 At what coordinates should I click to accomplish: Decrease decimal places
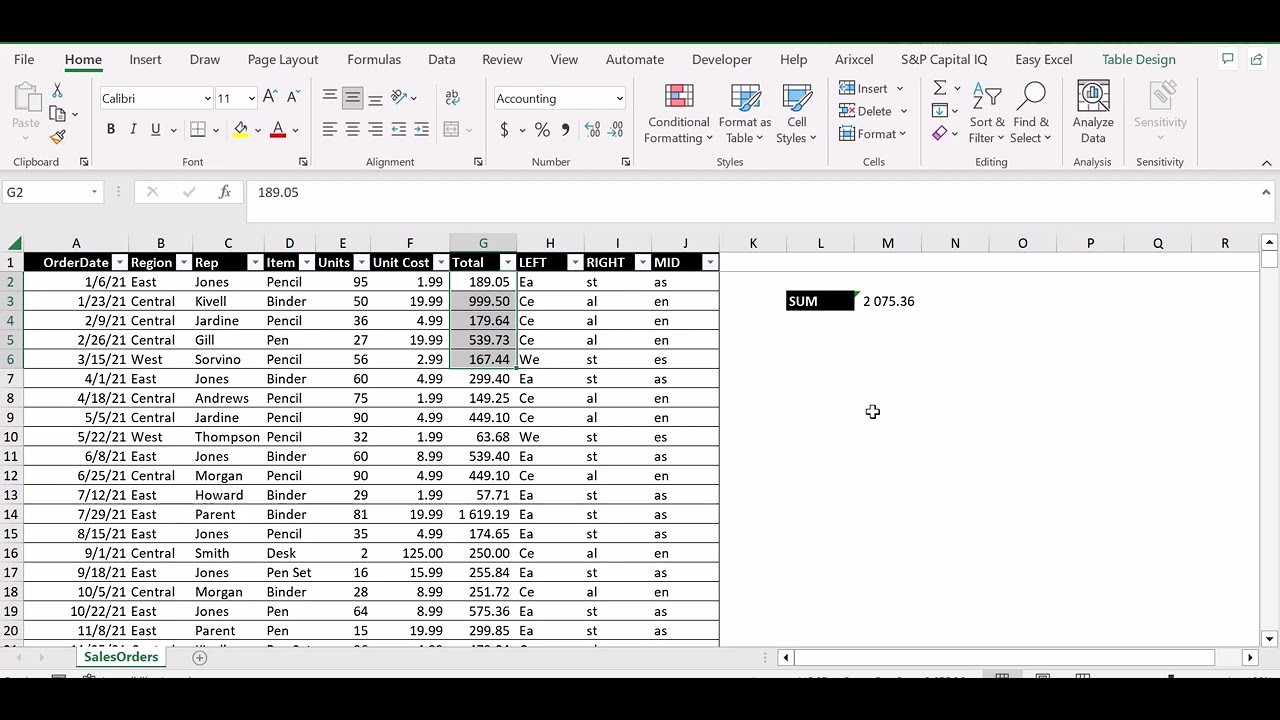click(x=616, y=129)
